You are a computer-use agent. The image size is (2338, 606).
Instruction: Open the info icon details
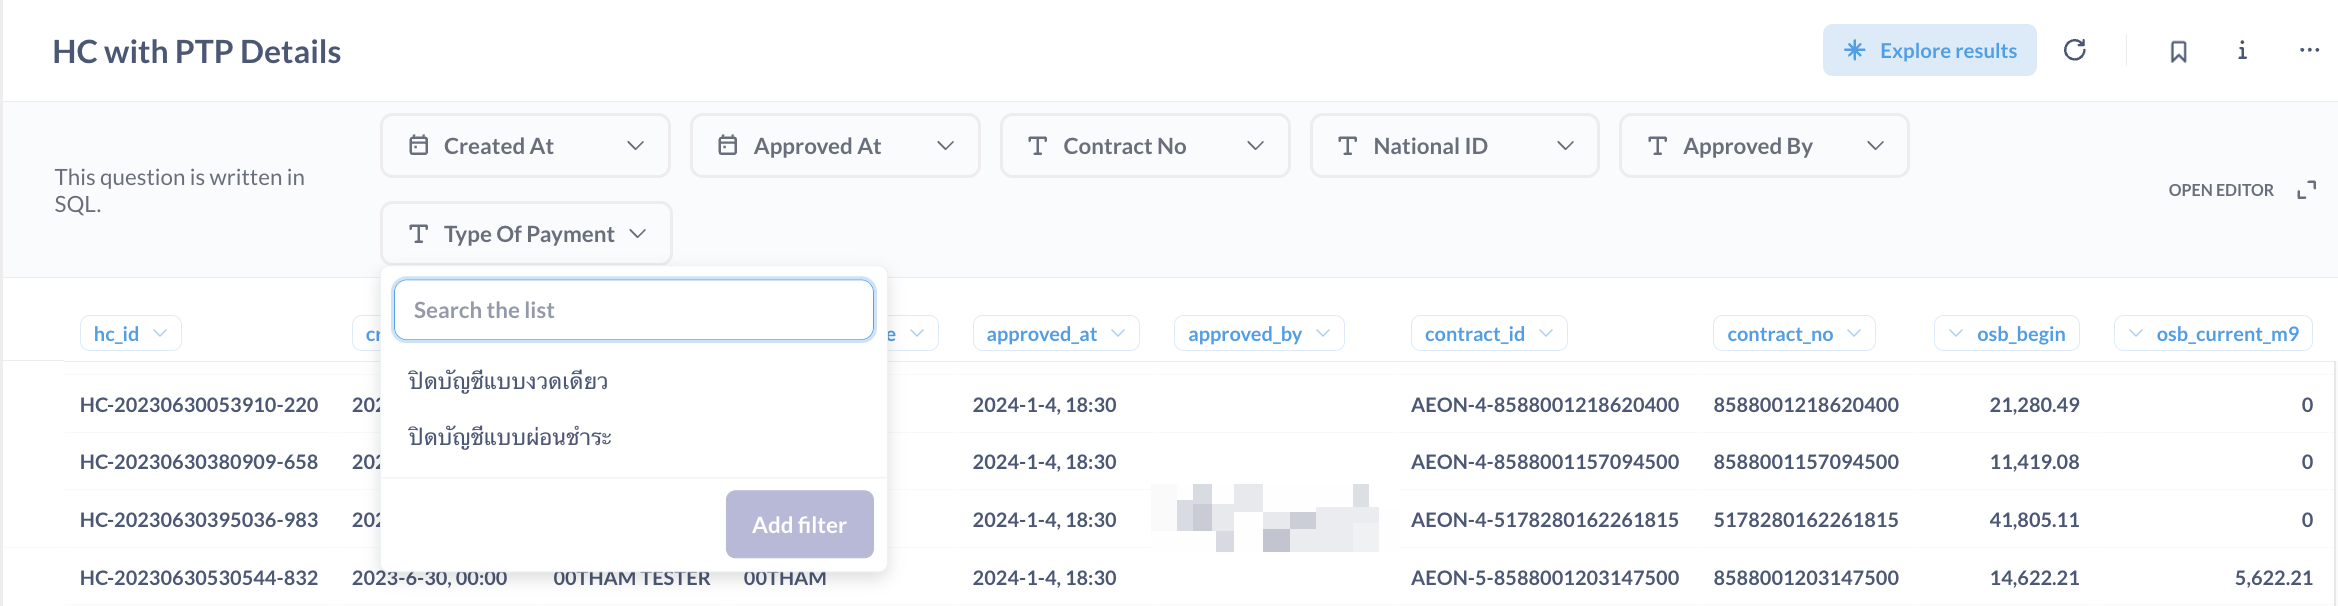click(x=2242, y=50)
